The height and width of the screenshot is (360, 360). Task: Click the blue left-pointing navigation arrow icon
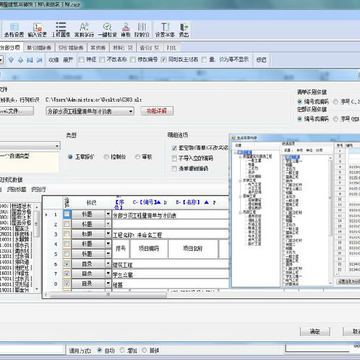click(x=30, y=60)
